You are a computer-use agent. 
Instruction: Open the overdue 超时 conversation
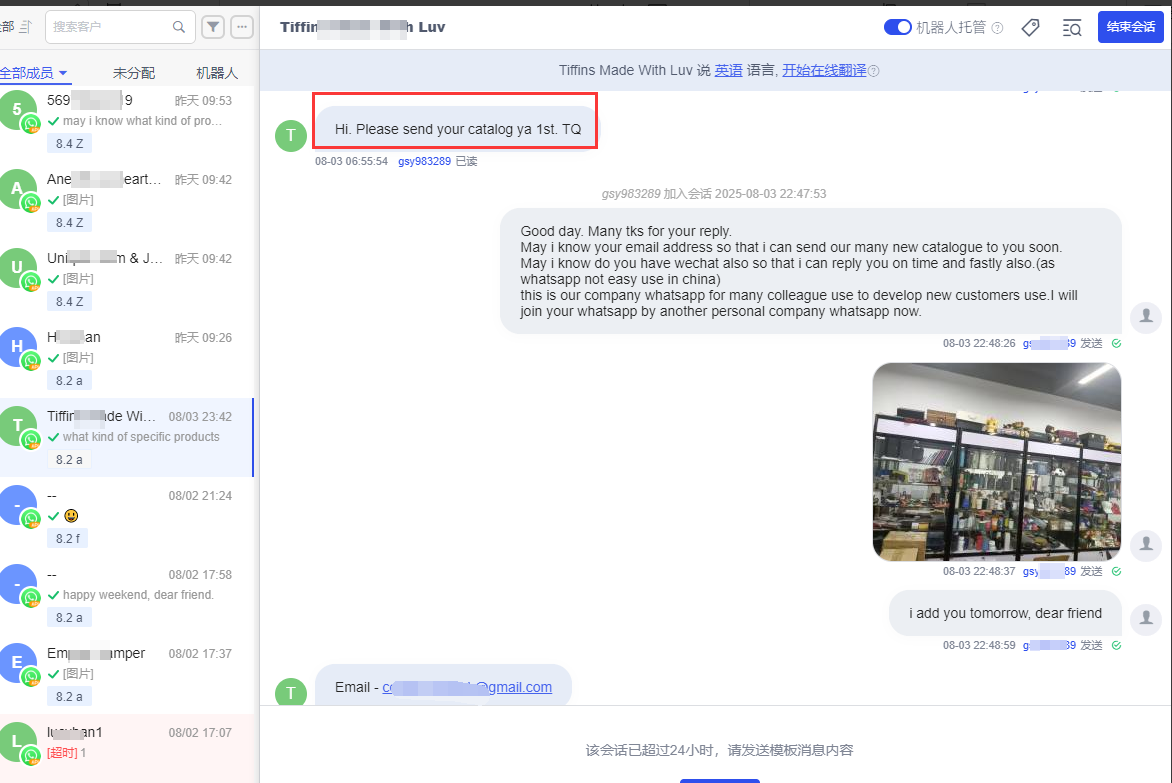(x=127, y=747)
